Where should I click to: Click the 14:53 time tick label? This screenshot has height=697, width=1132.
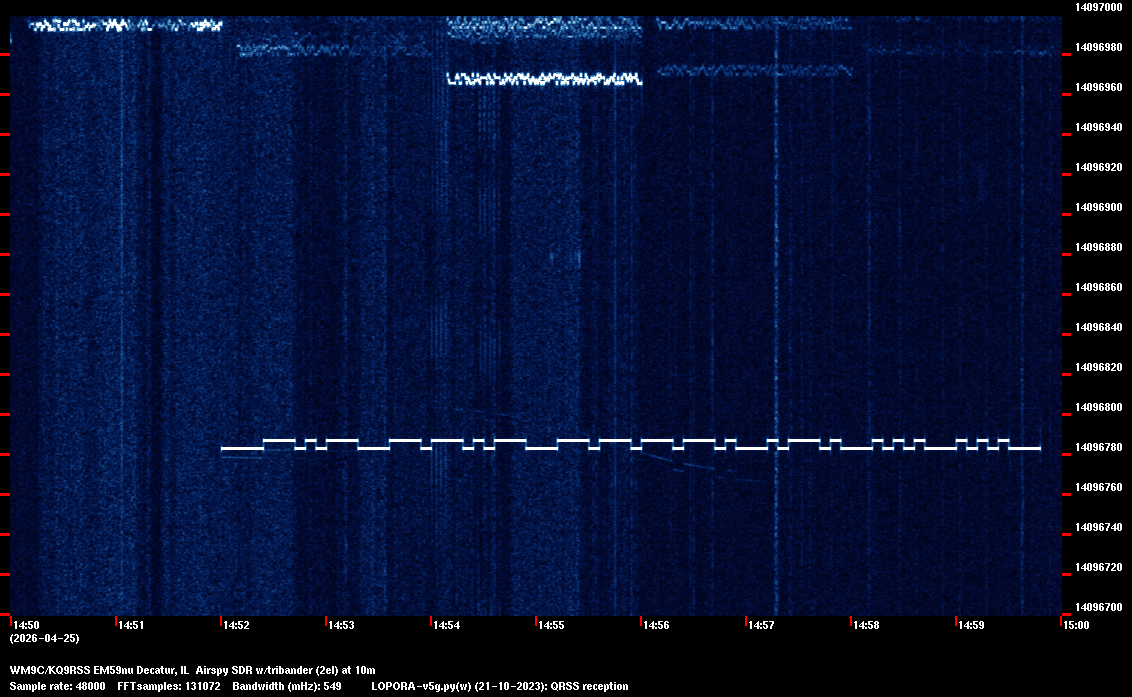[341, 626]
